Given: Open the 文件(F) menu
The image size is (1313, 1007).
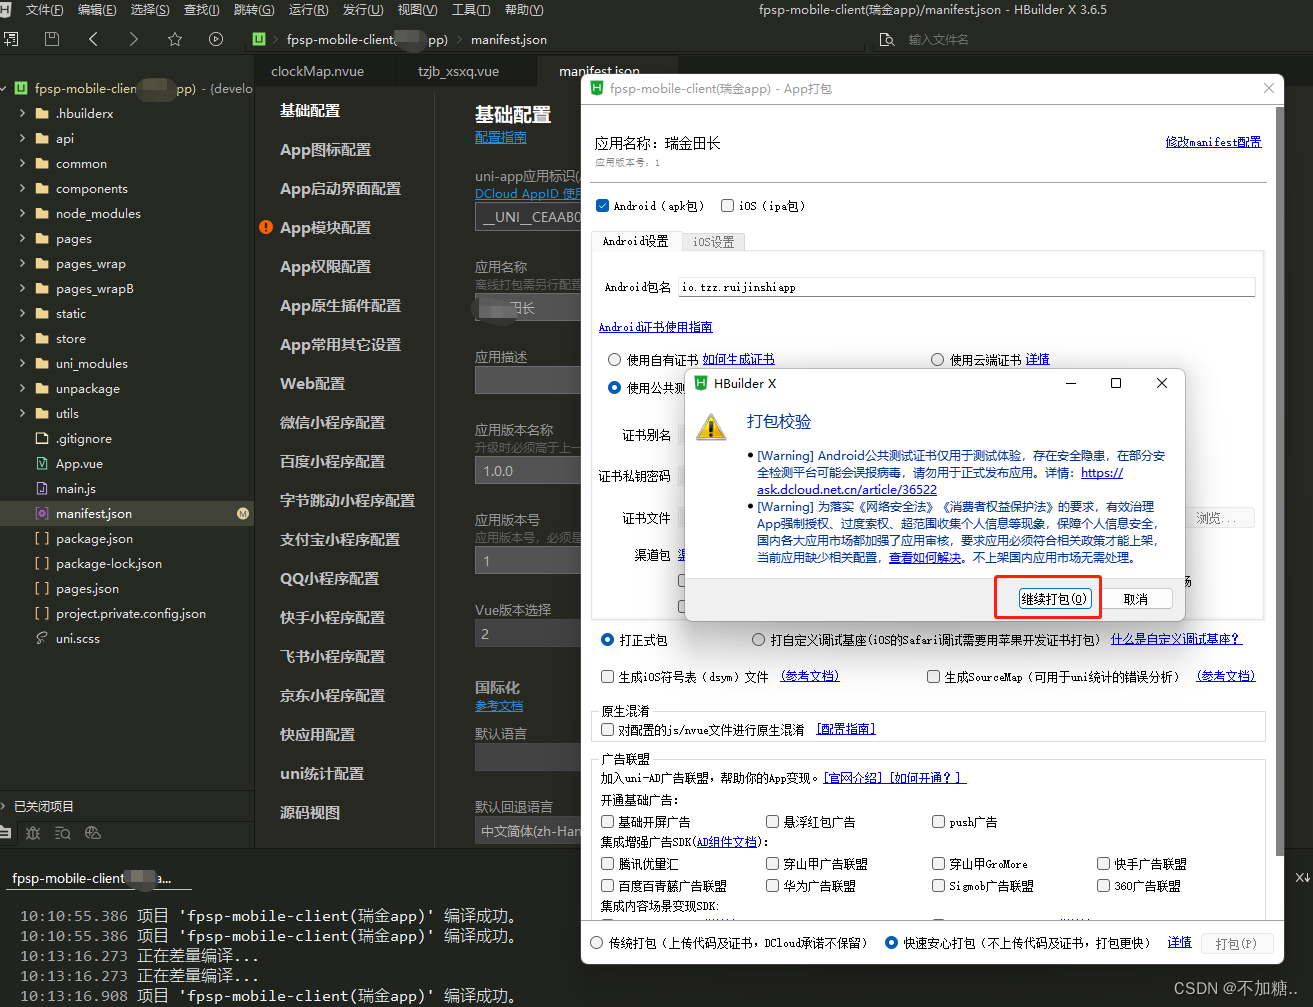Looking at the screenshot, I should click(x=44, y=9).
